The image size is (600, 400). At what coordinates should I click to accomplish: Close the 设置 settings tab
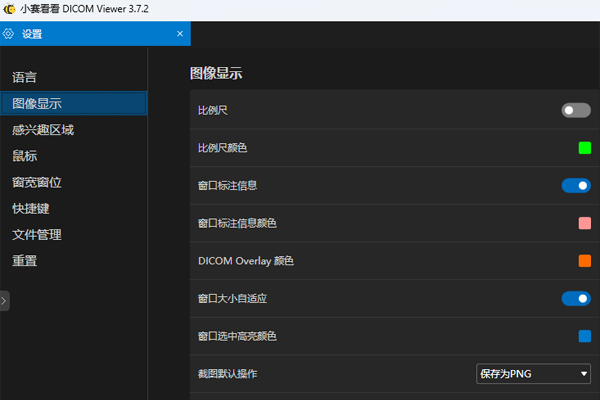click(x=180, y=34)
